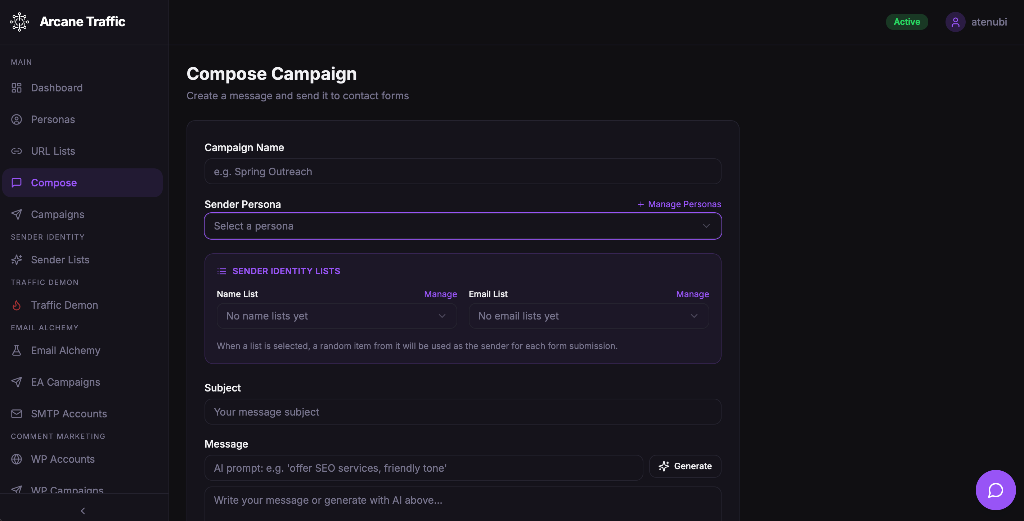Click the Dashboard grid icon in sidebar

tap(17, 87)
